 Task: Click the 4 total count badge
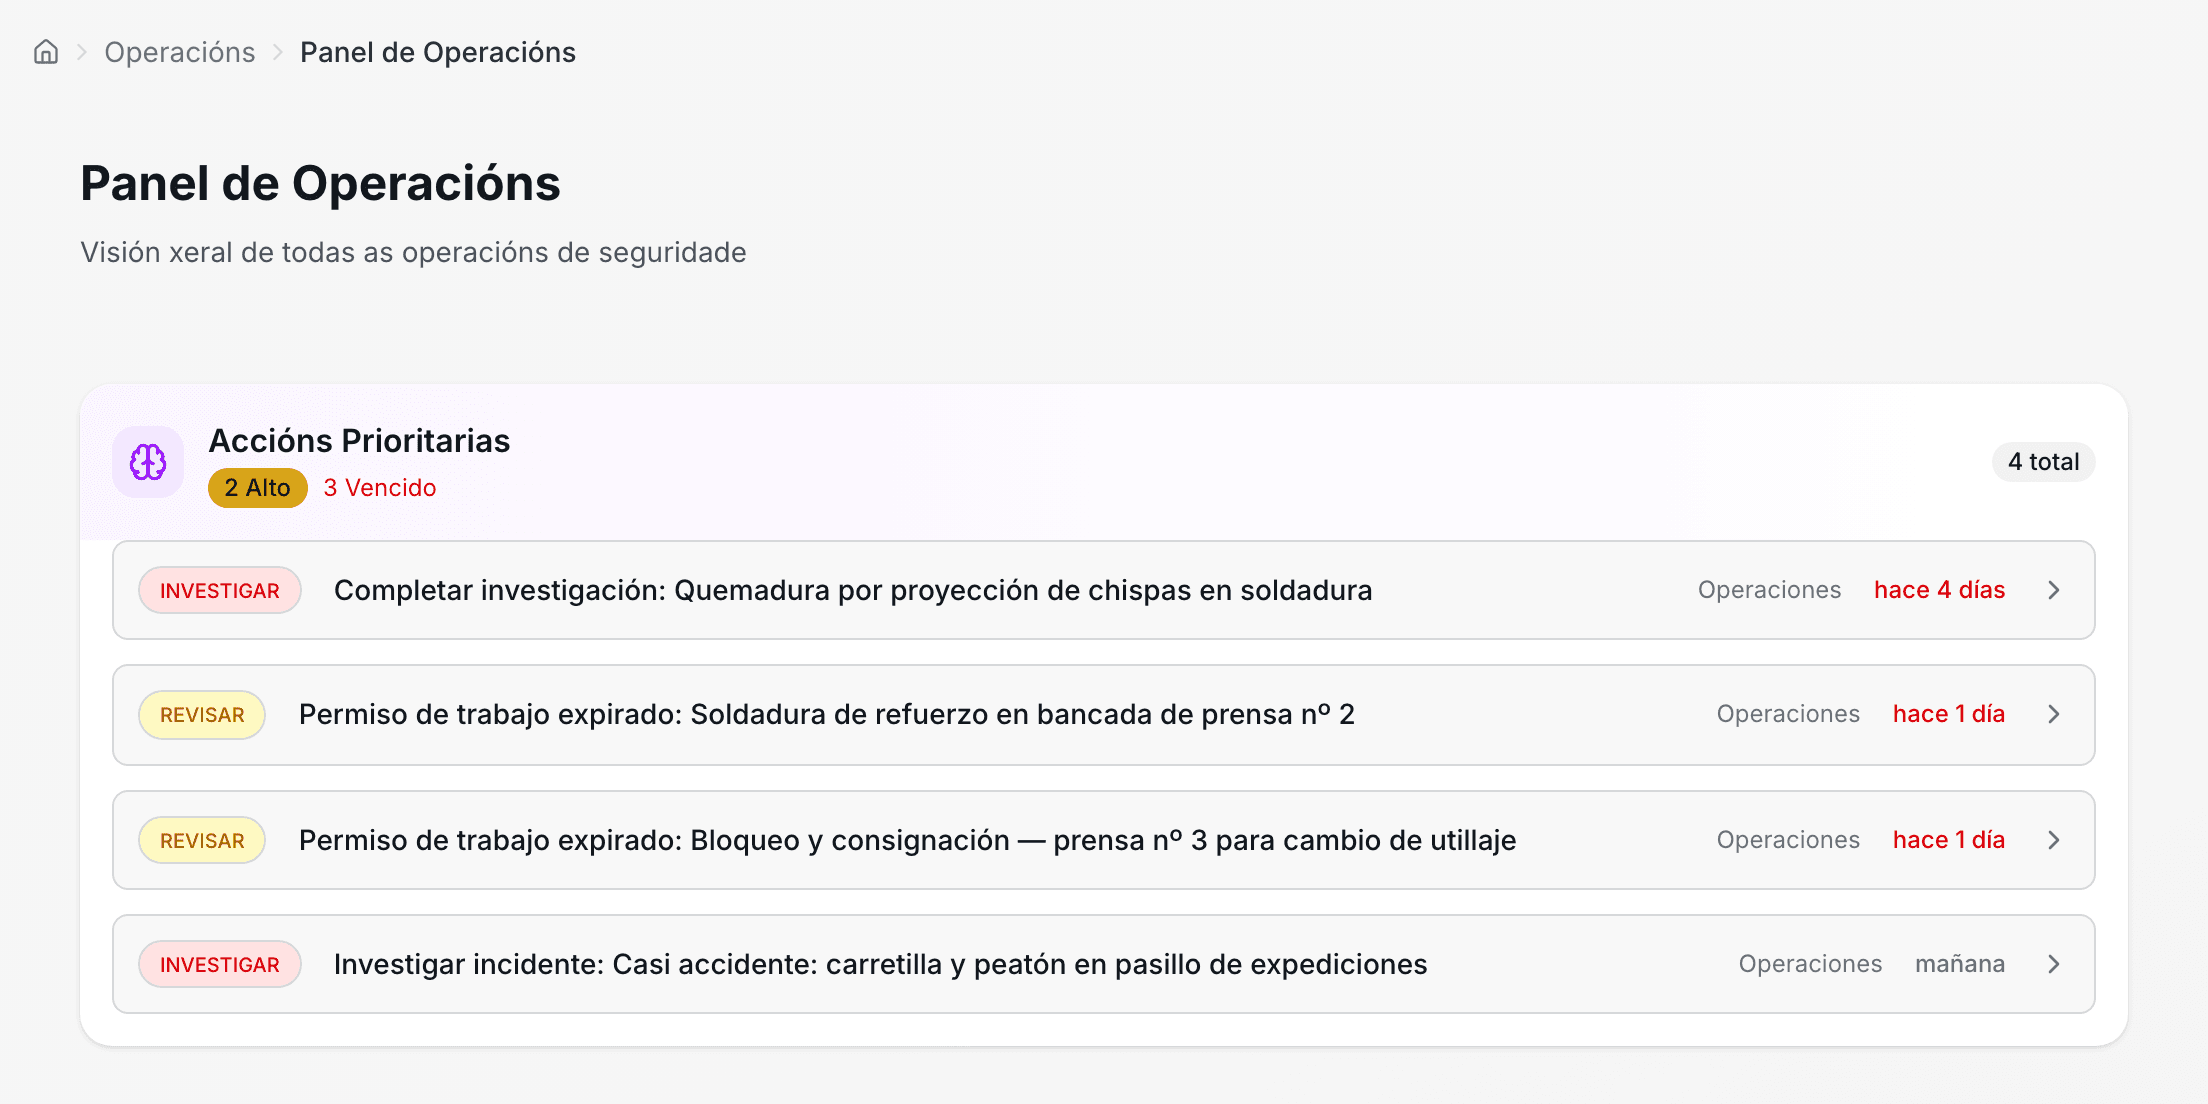pyautogui.click(x=2043, y=462)
